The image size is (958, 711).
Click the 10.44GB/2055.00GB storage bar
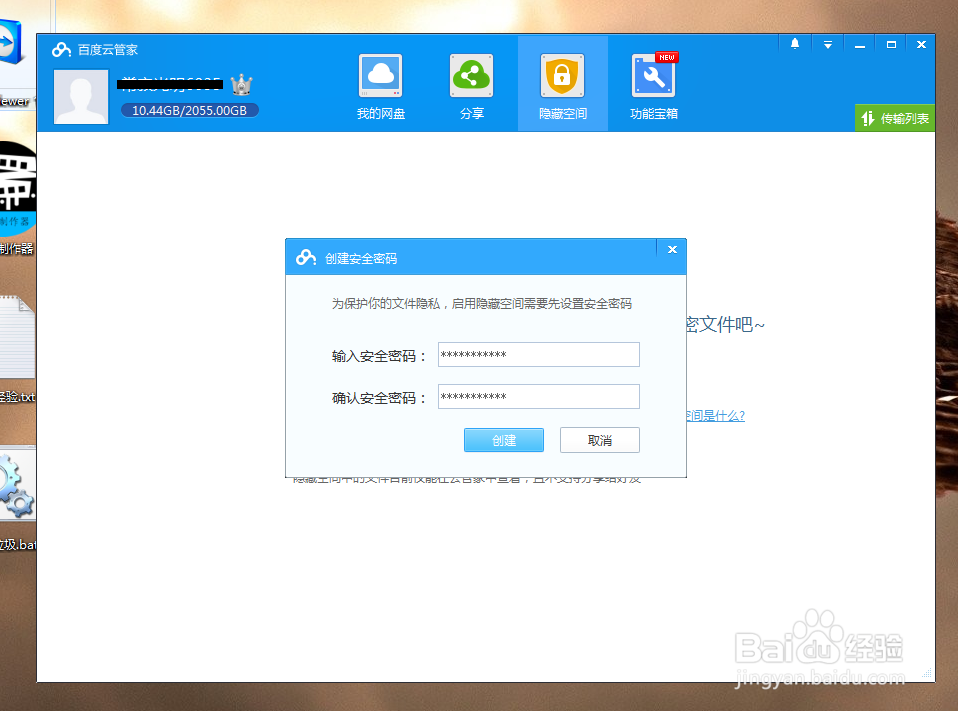click(189, 110)
